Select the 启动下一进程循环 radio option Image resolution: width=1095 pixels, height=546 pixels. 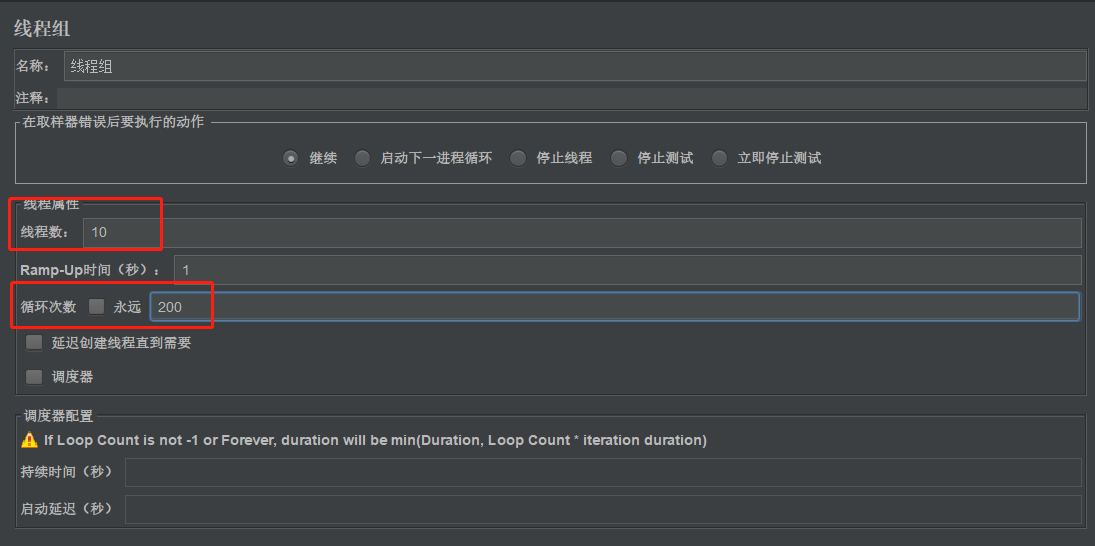(362, 158)
